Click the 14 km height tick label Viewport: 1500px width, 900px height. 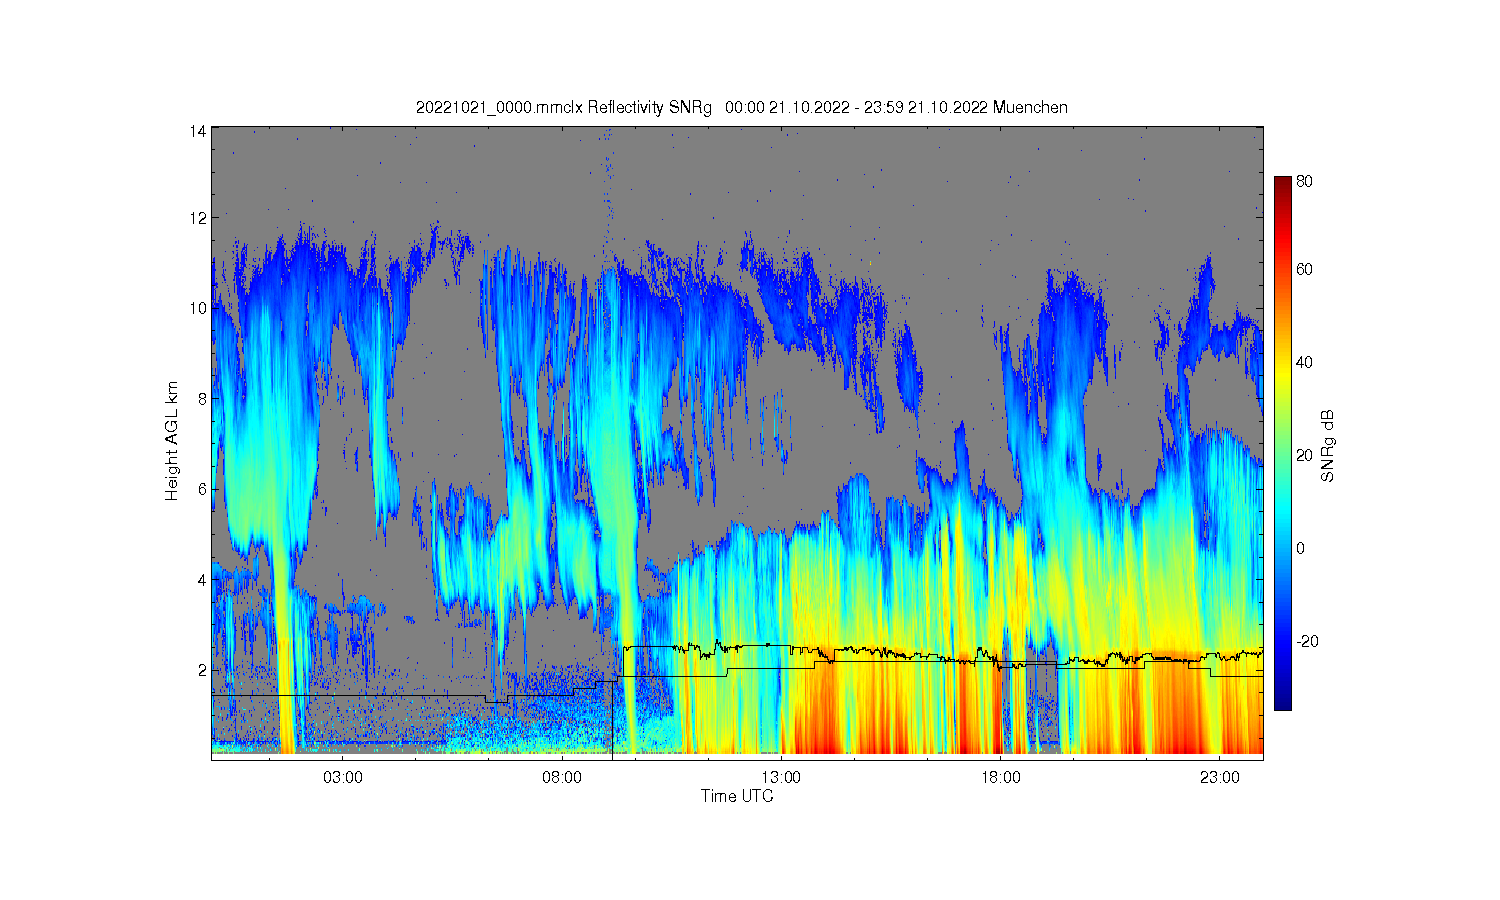point(199,131)
